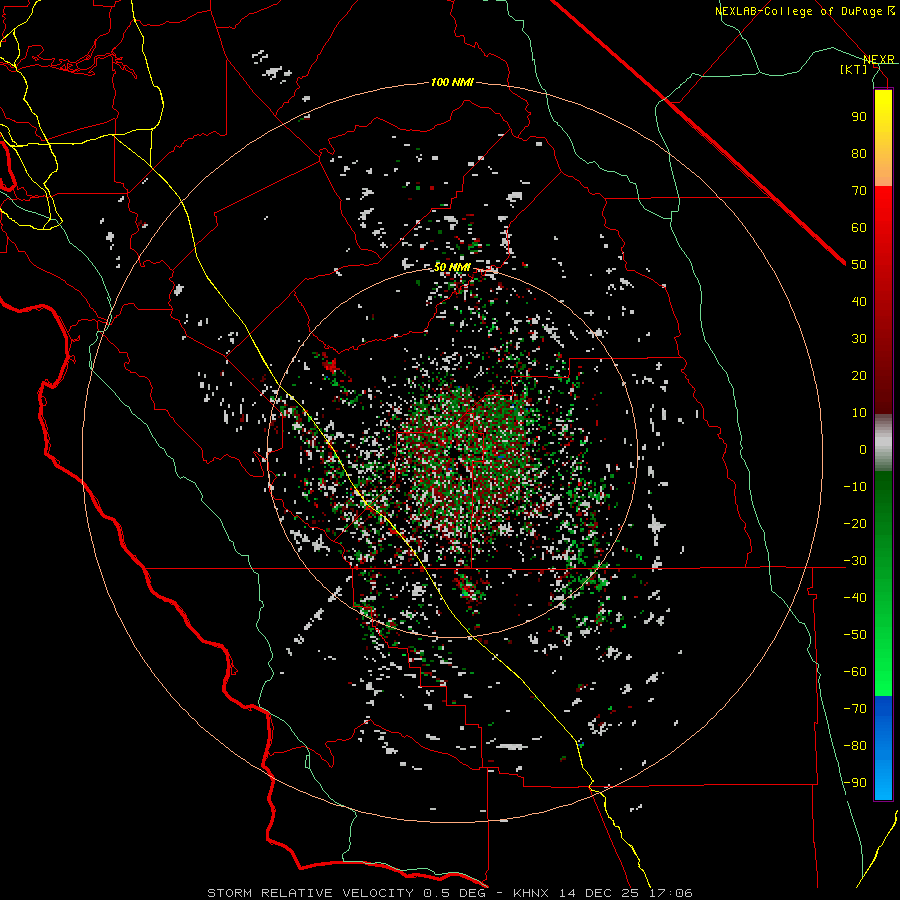Image resolution: width=900 pixels, height=900 pixels.
Task: Click the 70 value on the velocity scale
Action: click(x=859, y=191)
